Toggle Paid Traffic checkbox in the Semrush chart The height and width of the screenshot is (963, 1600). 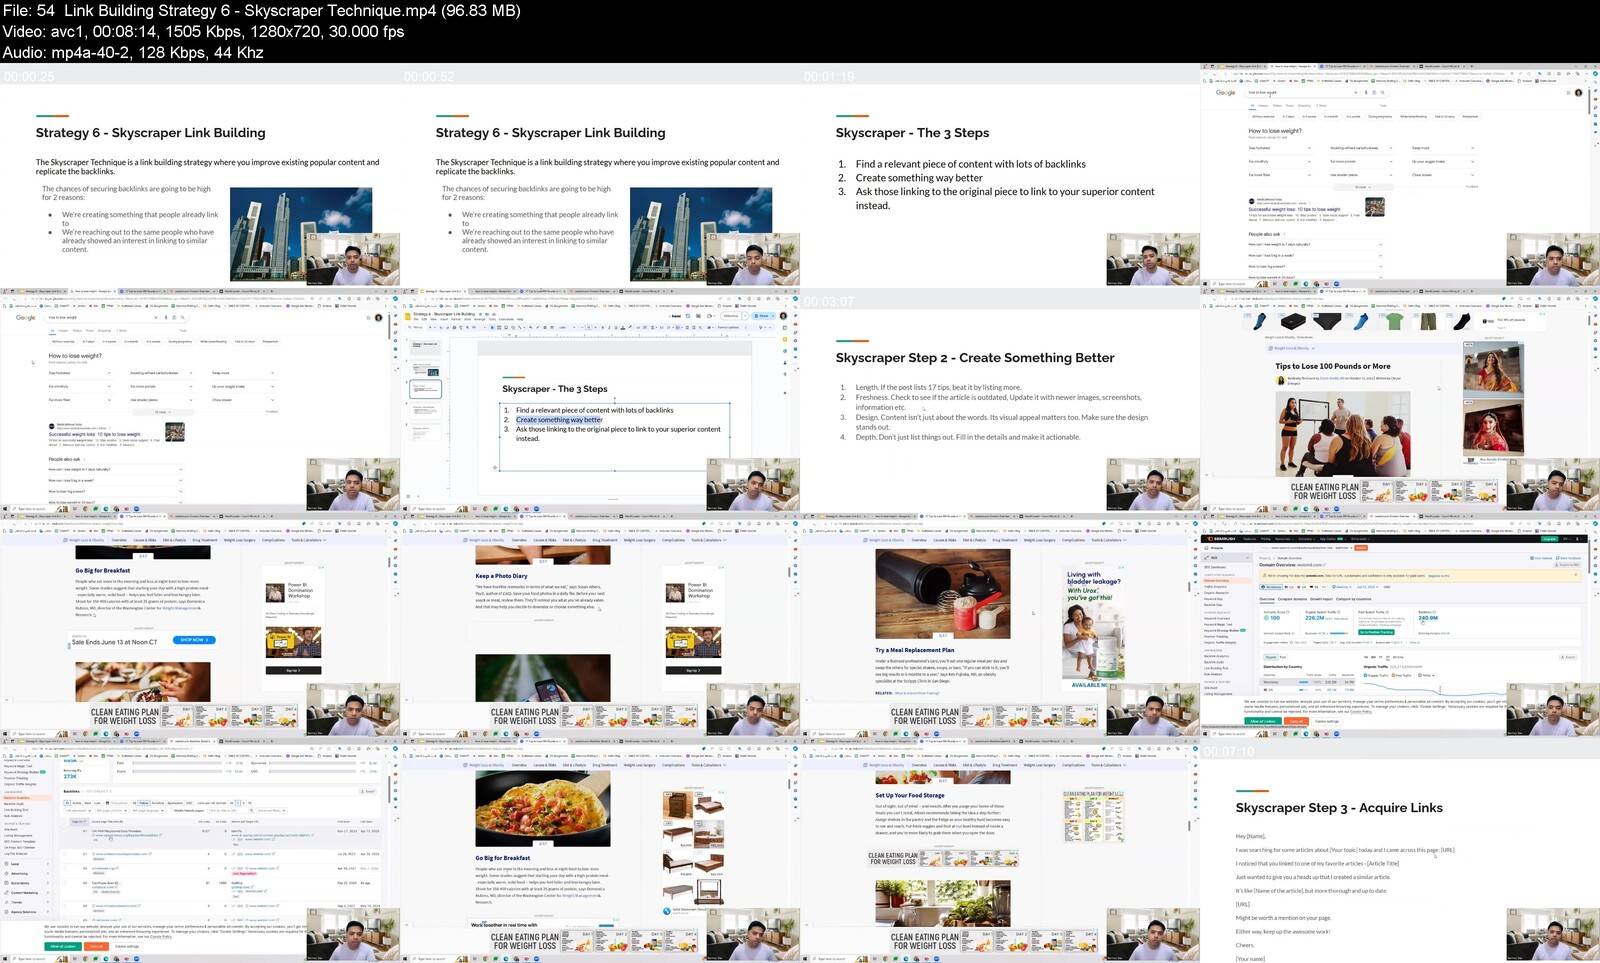(x=1395, y=675)
